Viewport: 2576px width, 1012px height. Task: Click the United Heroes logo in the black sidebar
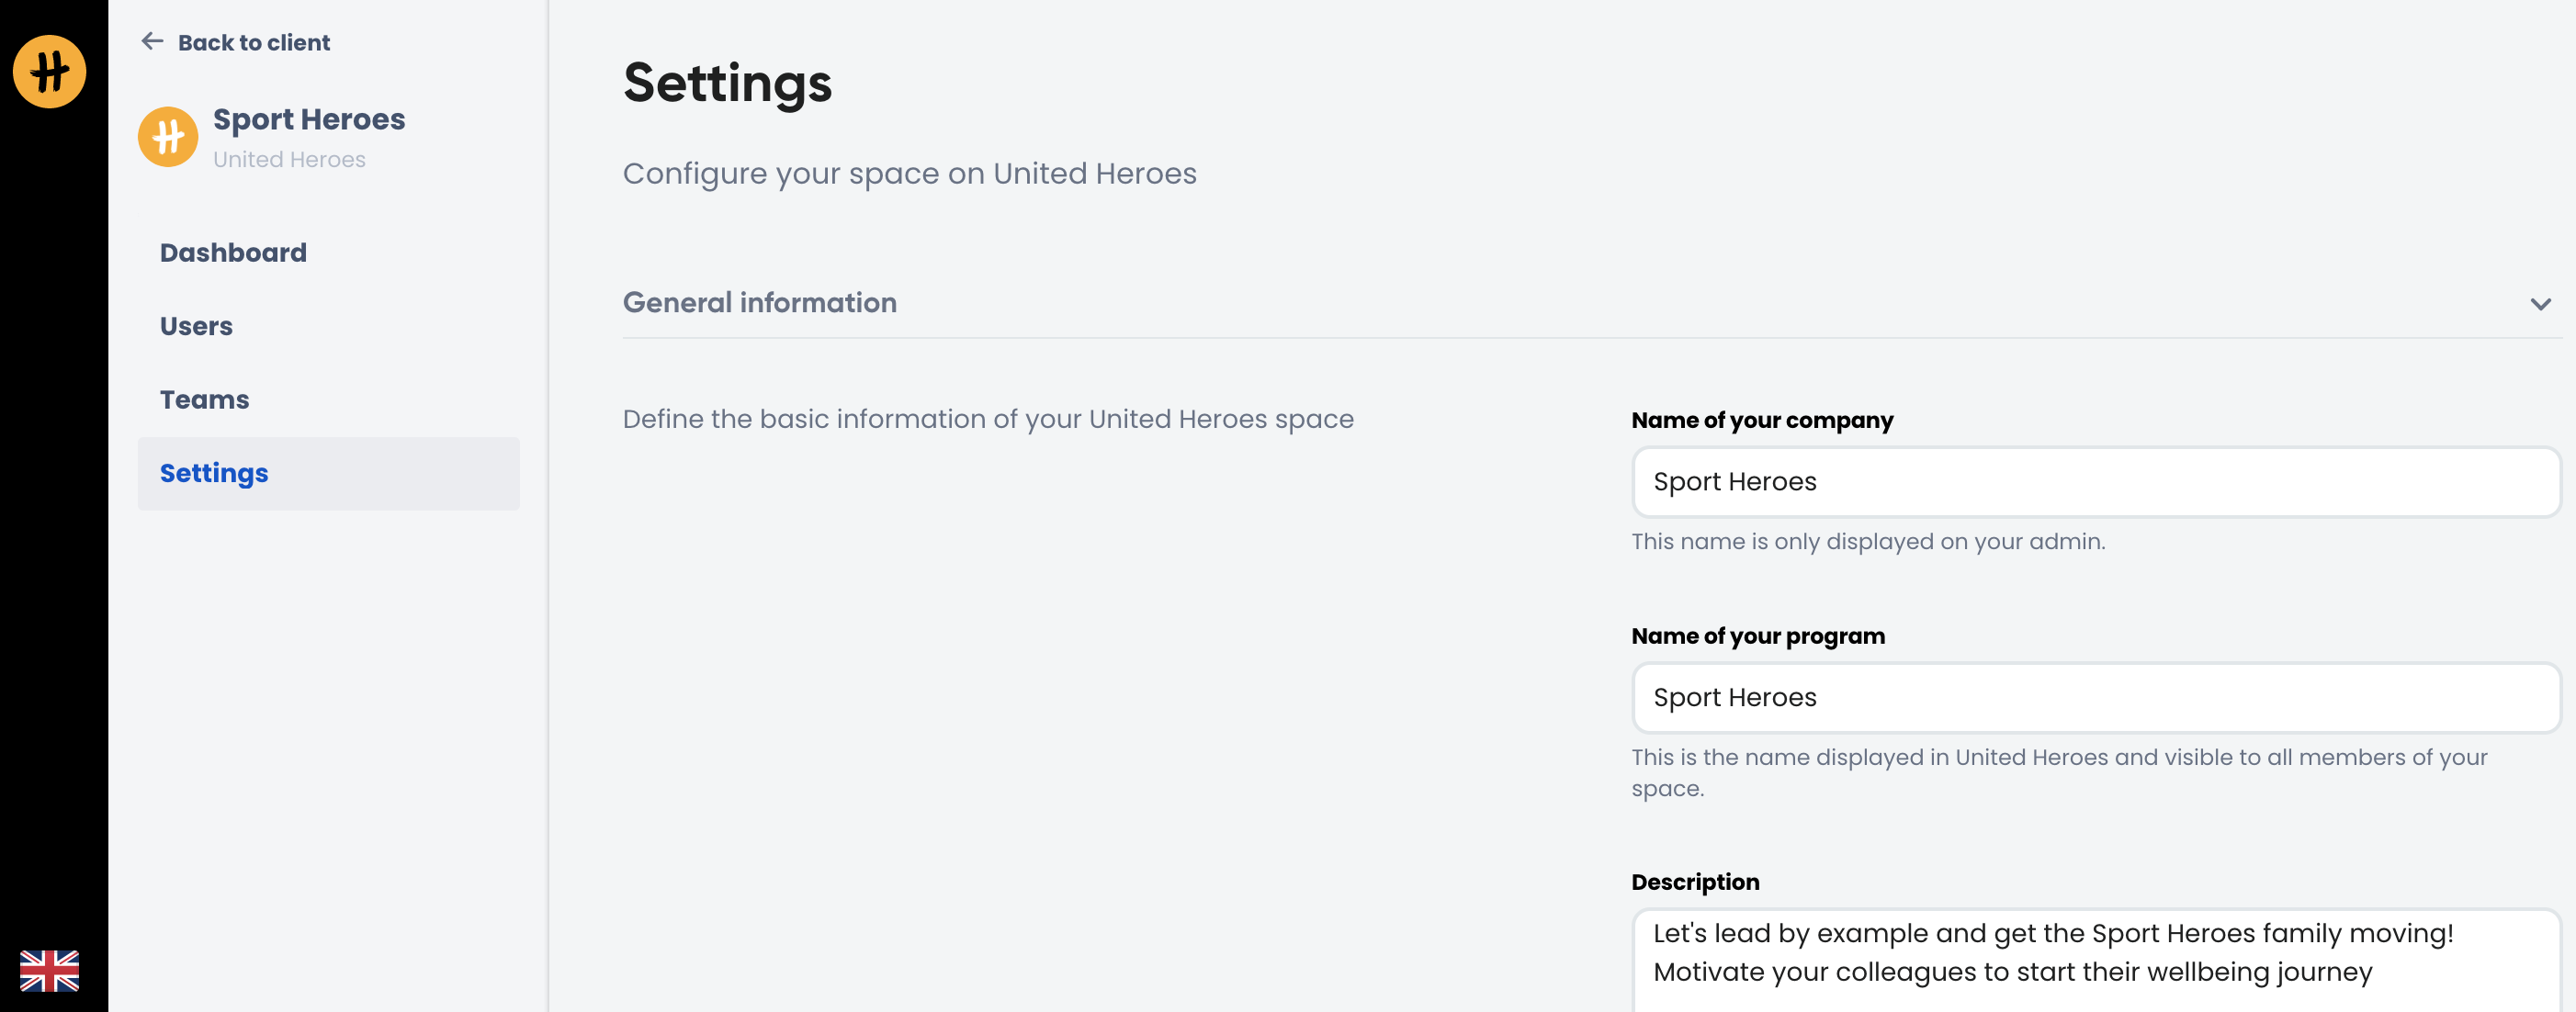click(49, 71)
